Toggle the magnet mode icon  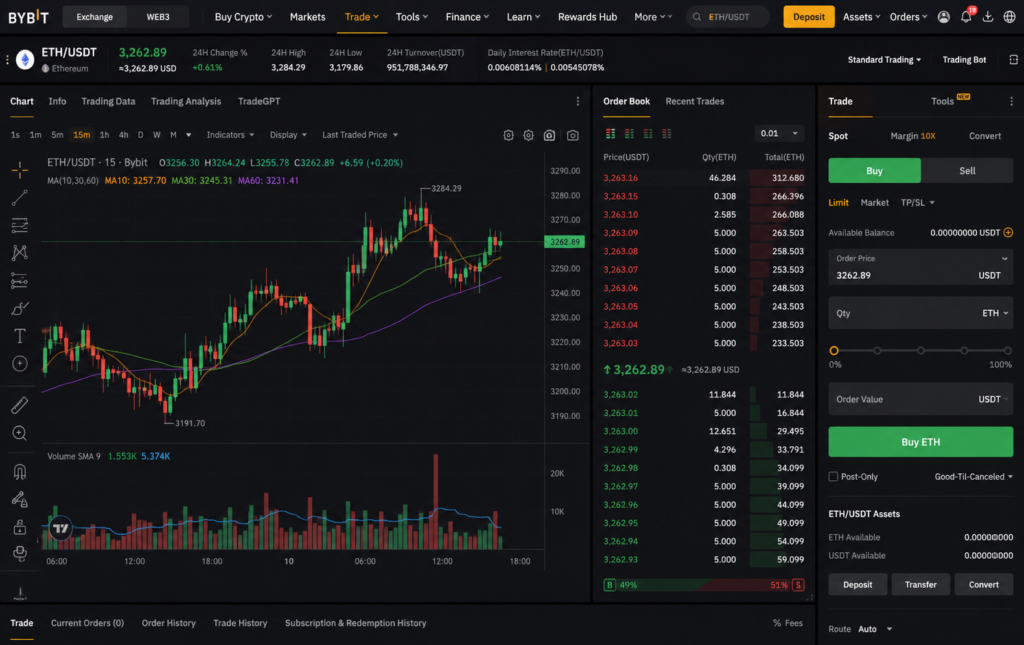20,471
